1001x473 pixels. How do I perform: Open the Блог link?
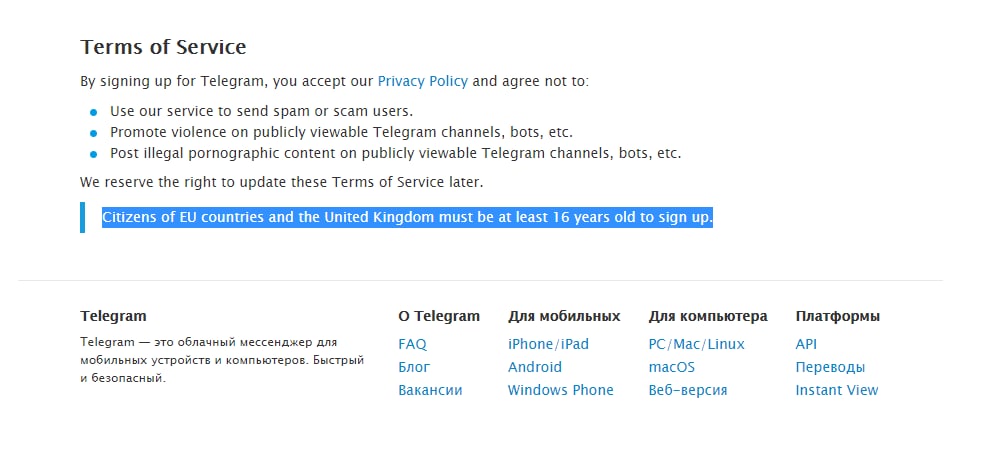click(x=414, y=367)
